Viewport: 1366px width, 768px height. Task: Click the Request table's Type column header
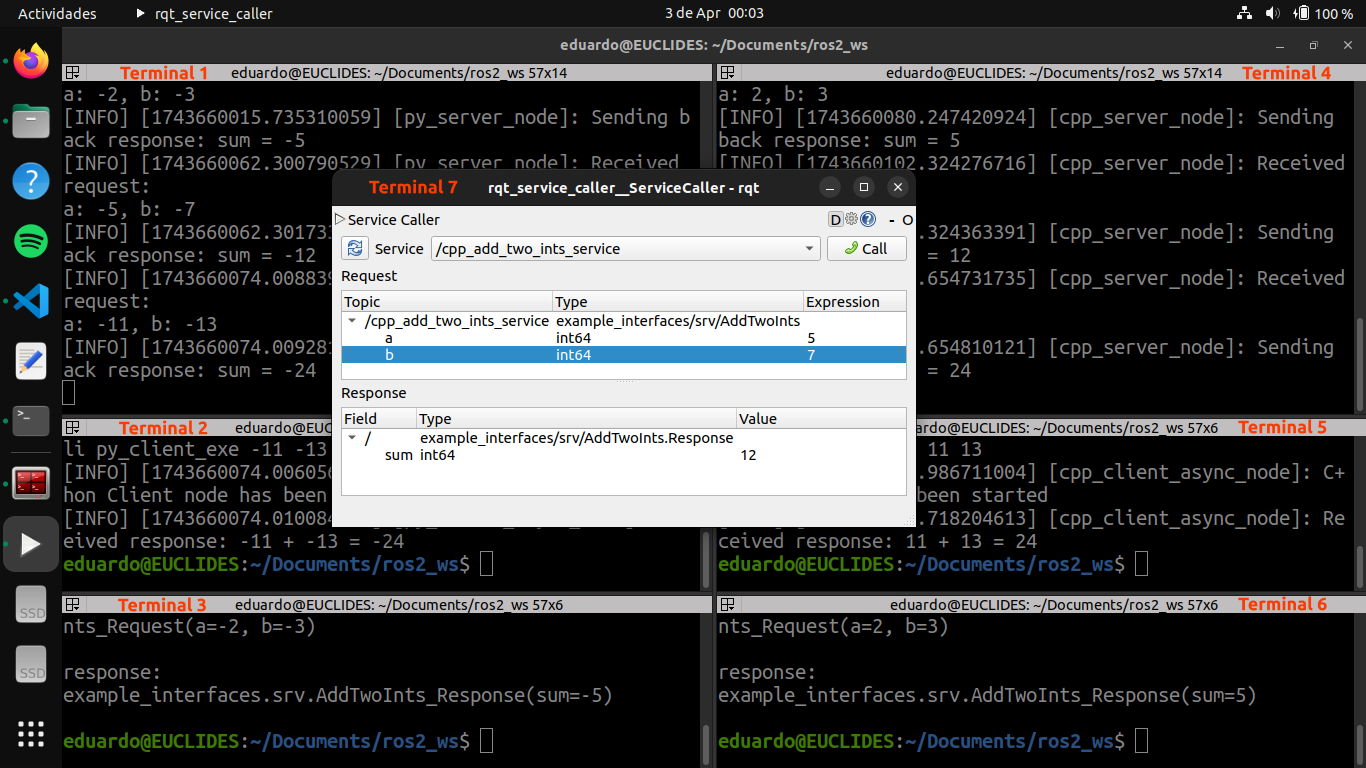tap(678, 302)
